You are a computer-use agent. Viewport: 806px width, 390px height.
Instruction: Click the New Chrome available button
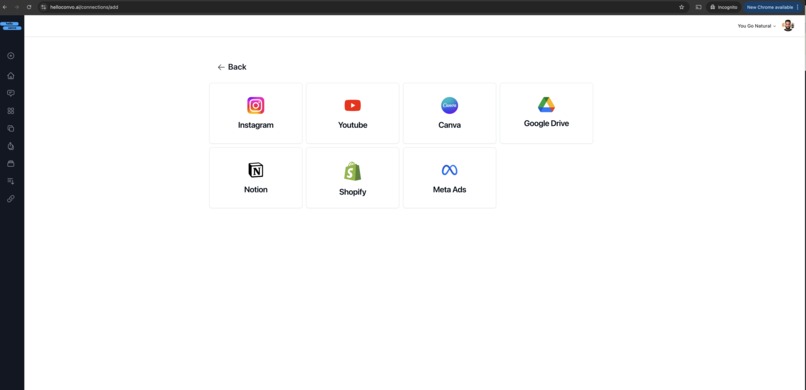770,7
